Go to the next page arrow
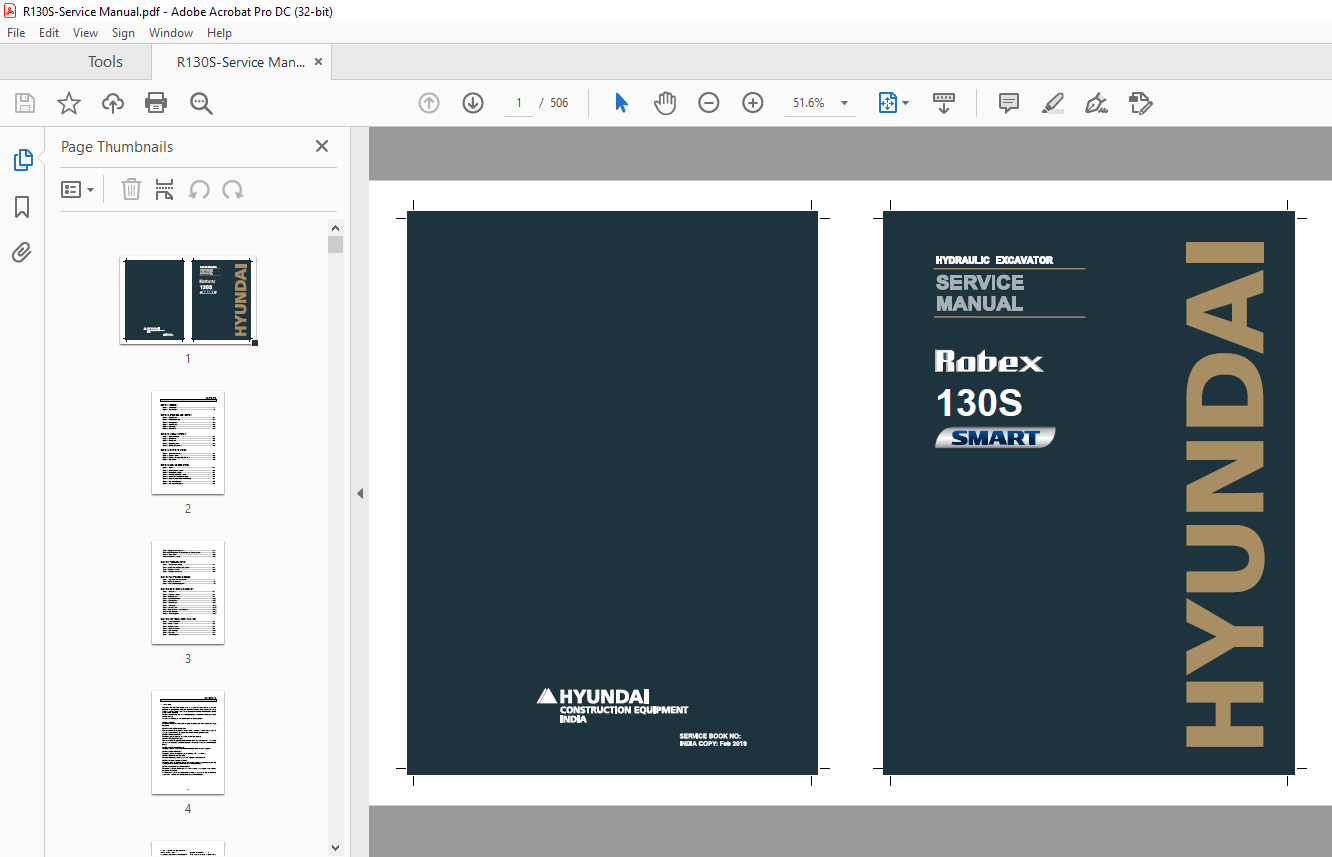This screenshot has width=1332, height=857. pyautogui.click(x=473, y=103)
